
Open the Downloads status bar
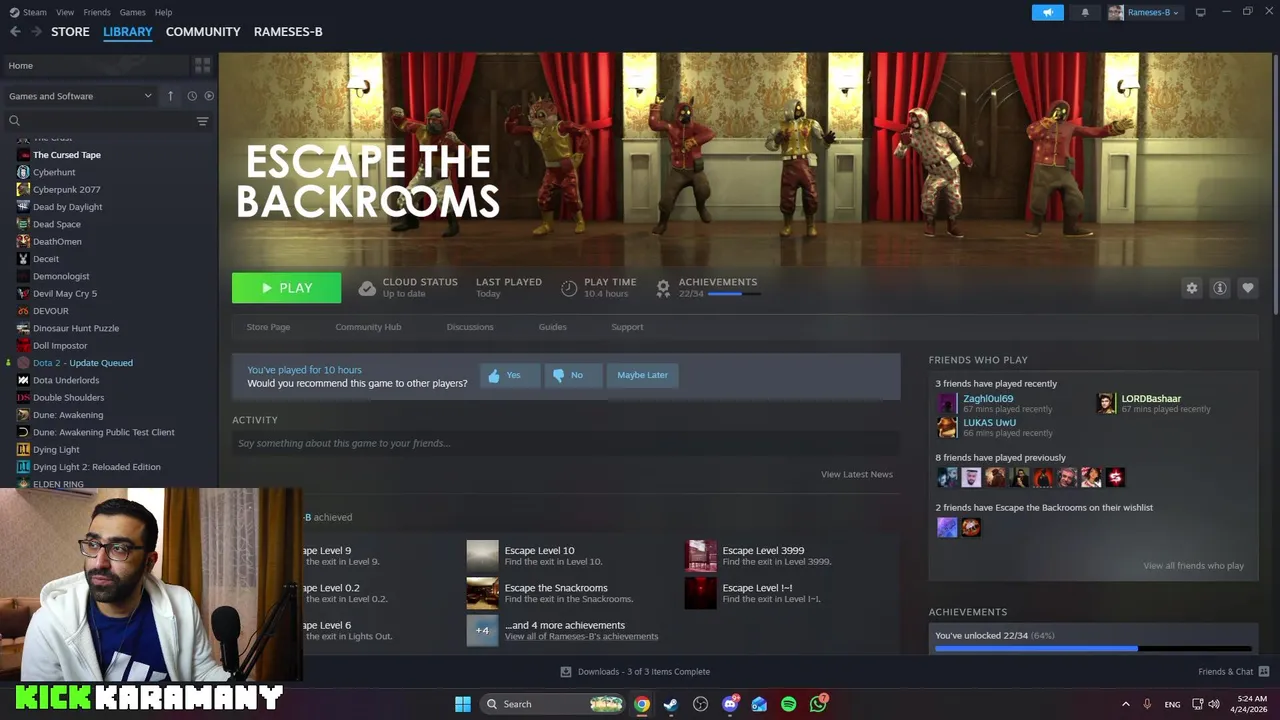(x=635, y=672)
